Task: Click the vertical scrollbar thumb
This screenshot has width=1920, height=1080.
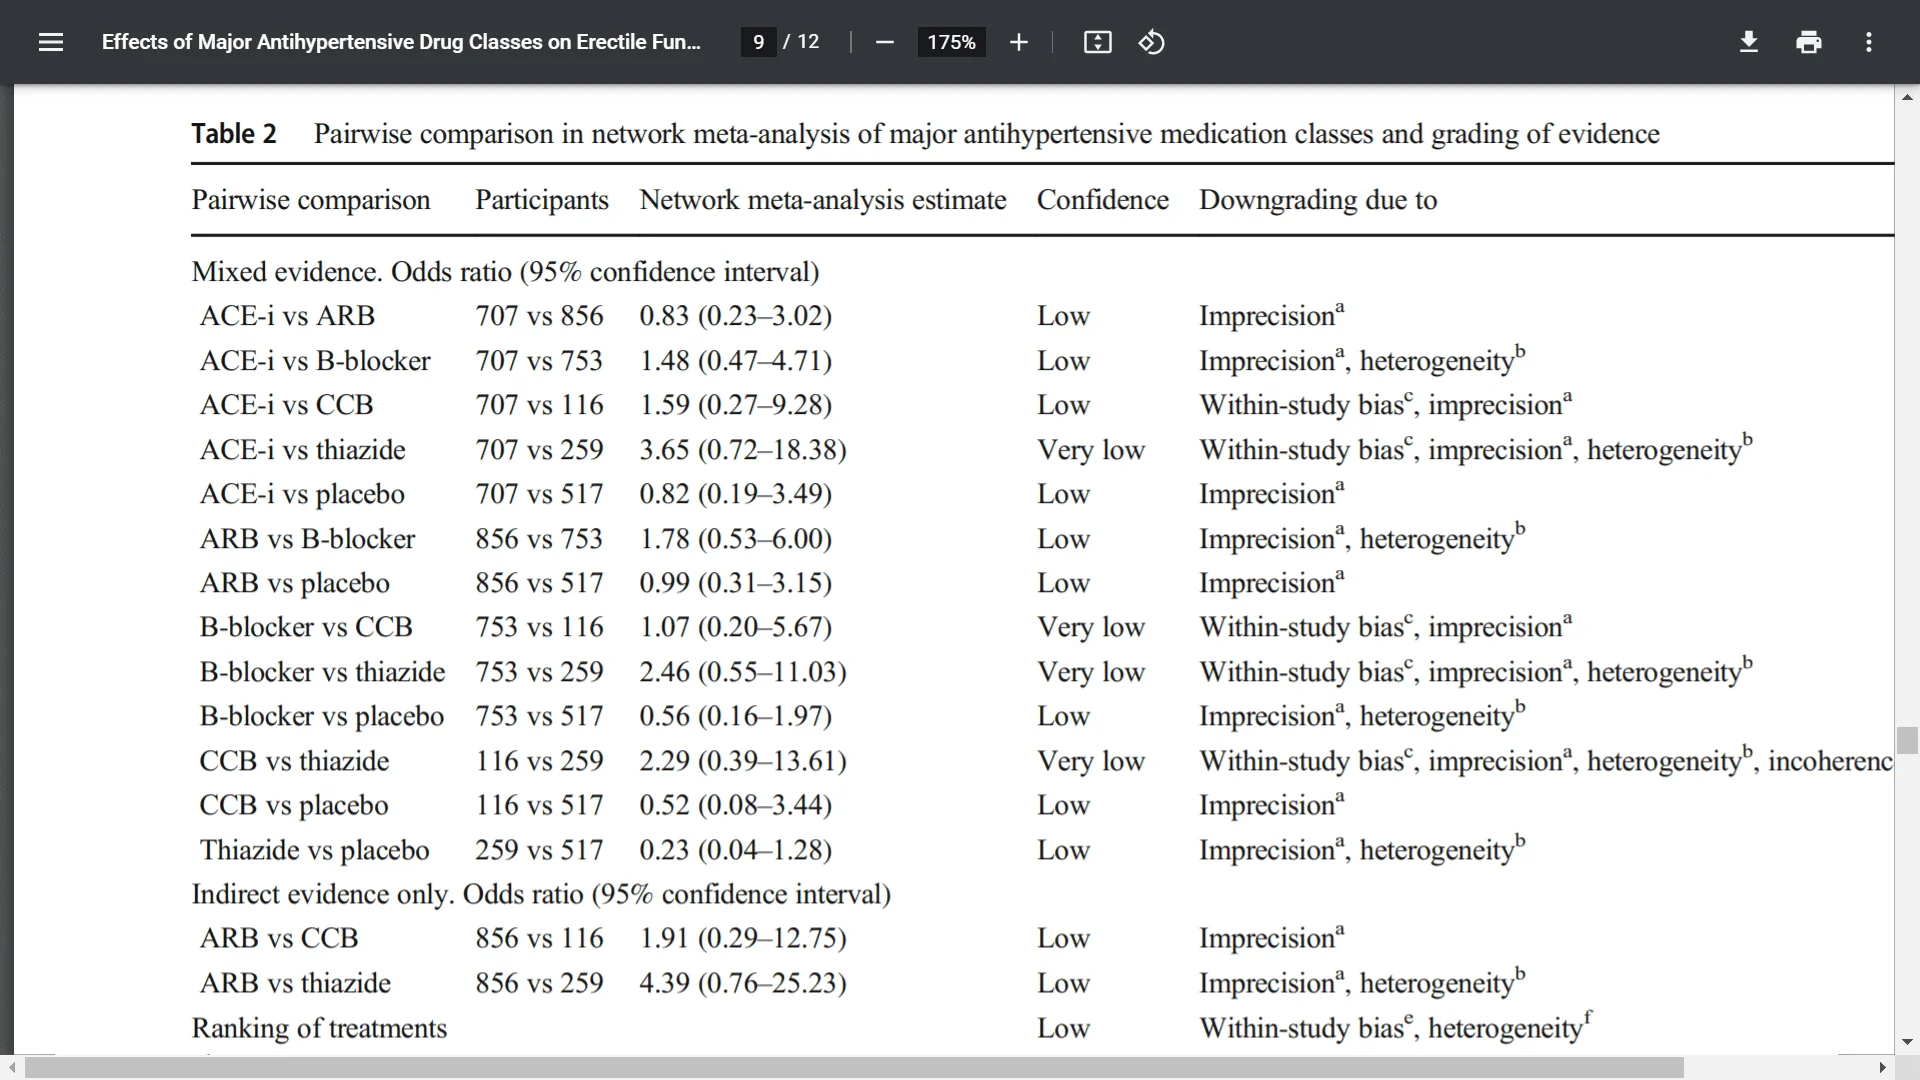Action: [1907, 740]
